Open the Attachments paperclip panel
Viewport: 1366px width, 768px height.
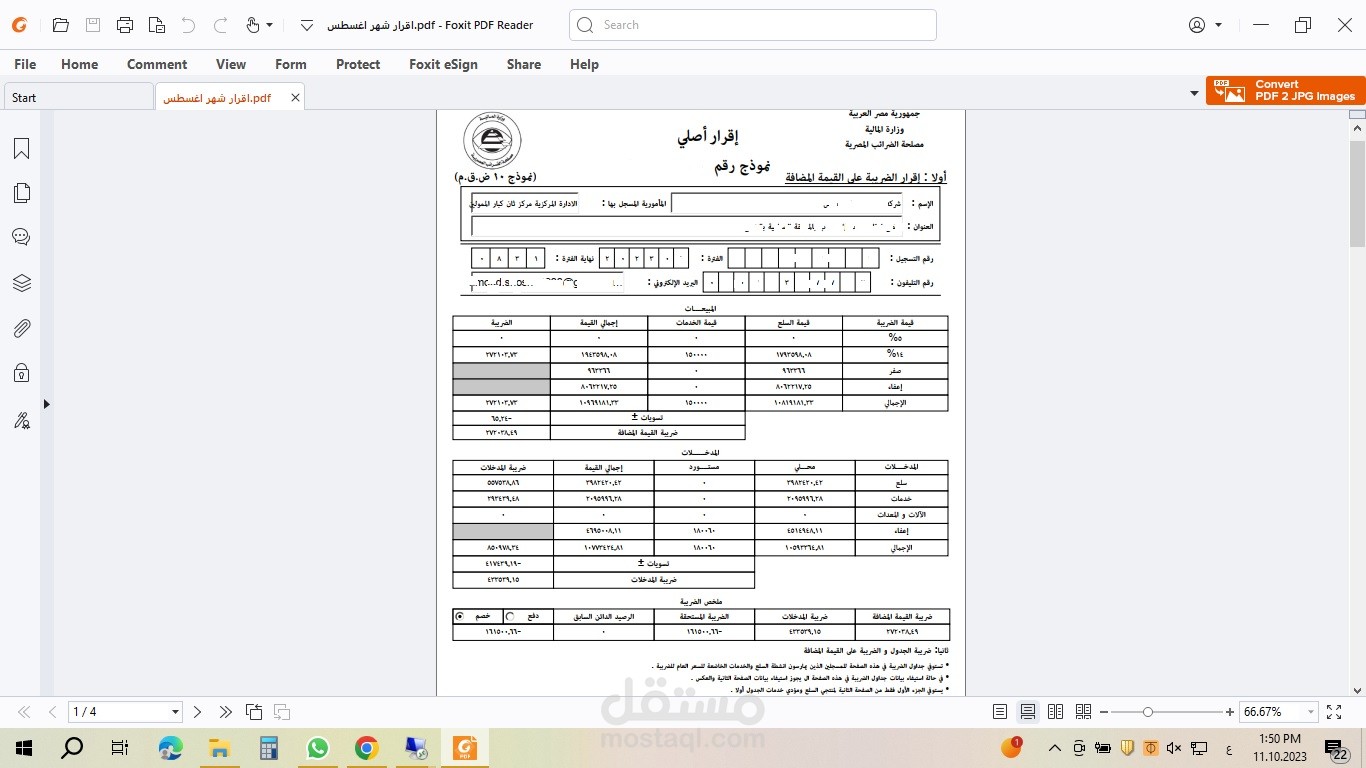[x=21, y=328]
